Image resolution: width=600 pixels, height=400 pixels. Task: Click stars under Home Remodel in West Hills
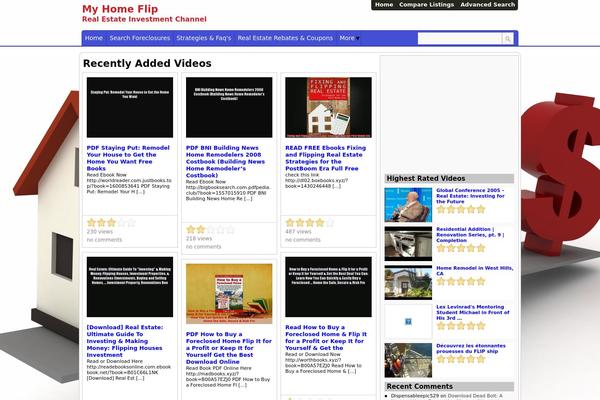(x=461, y=281)
